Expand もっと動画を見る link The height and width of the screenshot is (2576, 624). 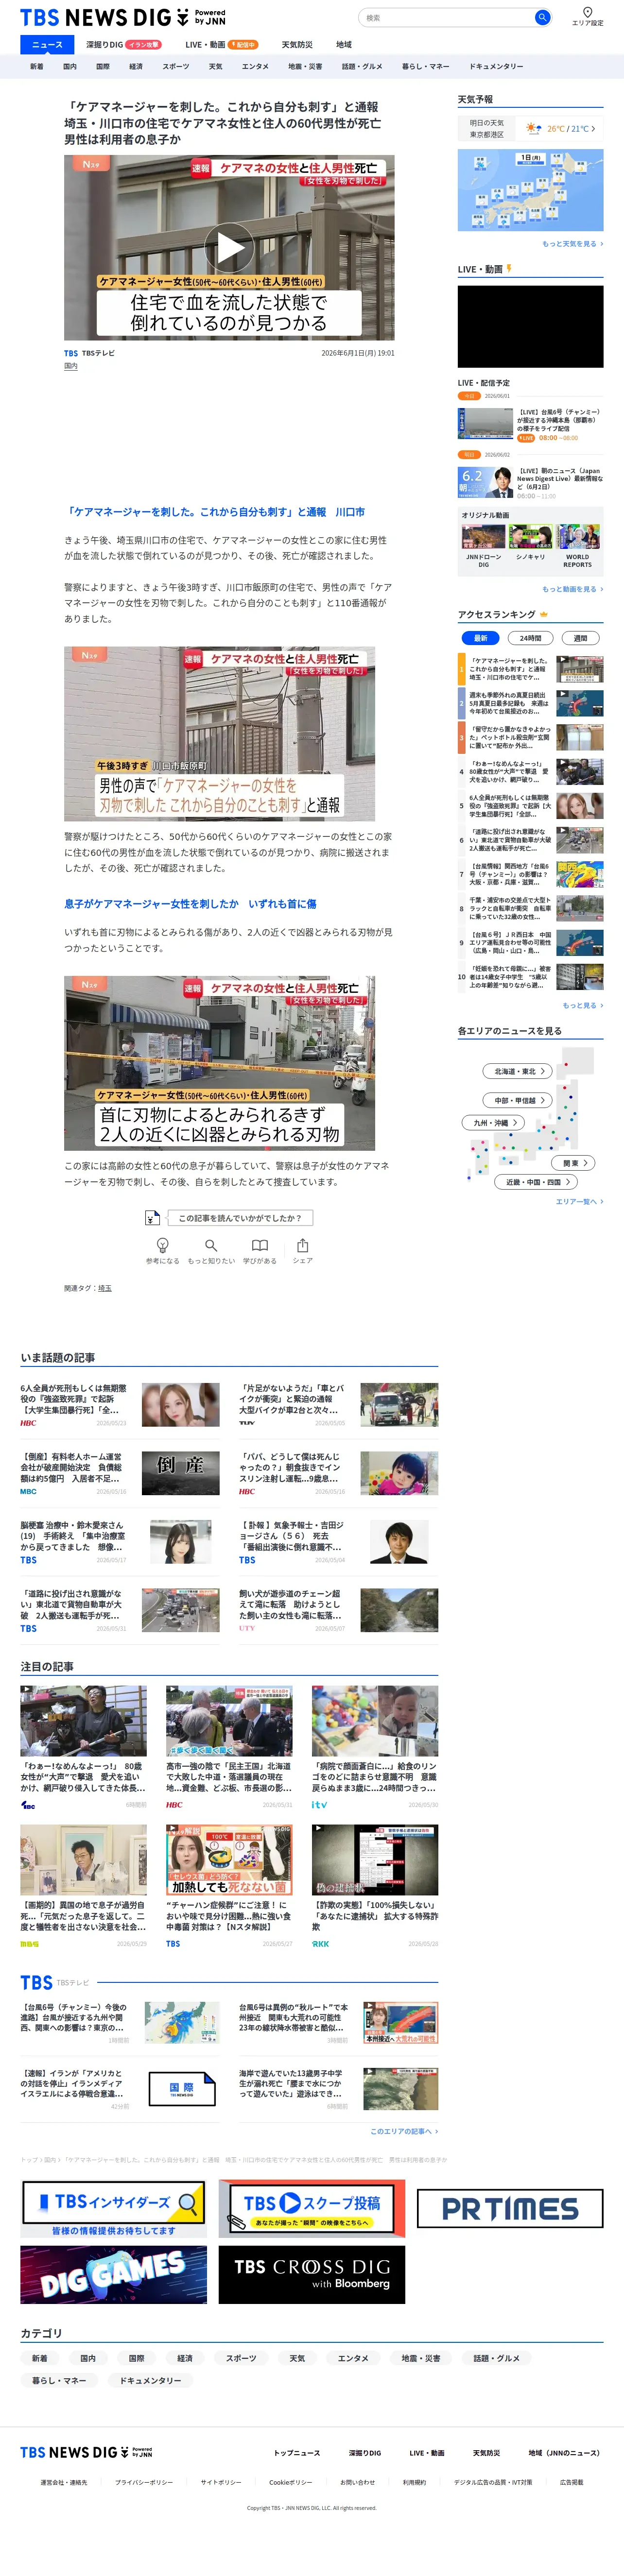[572, 589]
